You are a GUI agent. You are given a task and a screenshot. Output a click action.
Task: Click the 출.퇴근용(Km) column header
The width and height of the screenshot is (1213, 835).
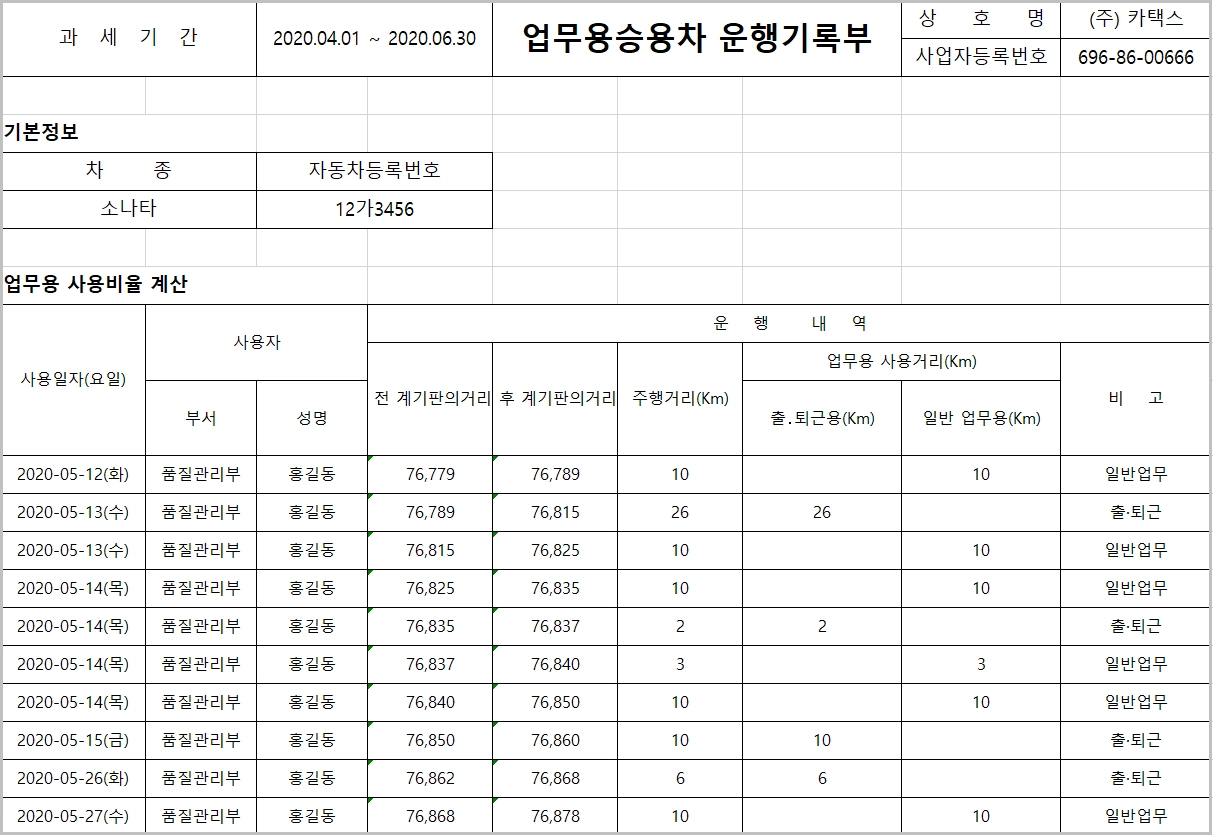[x=821, y=418]
